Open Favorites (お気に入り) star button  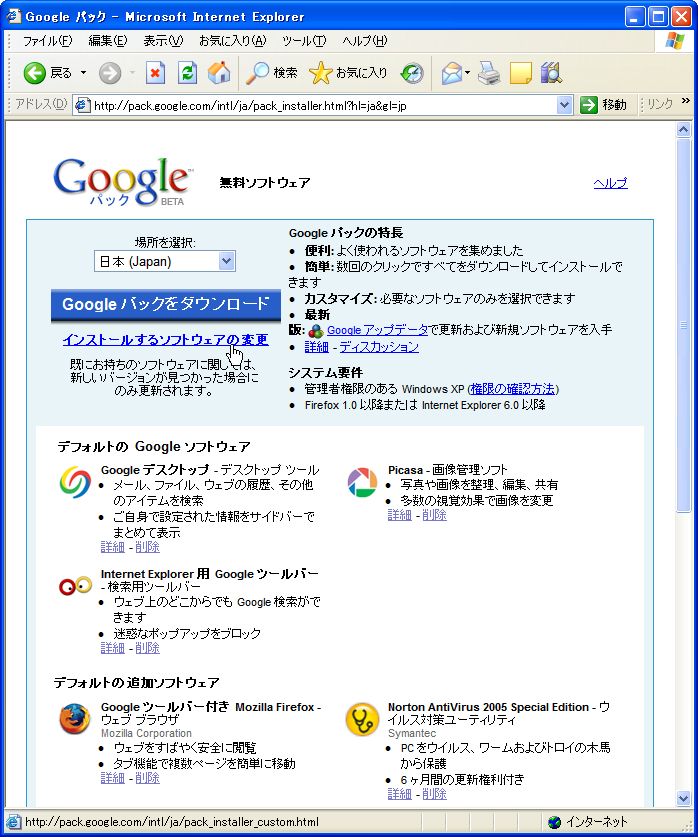coord(348,73)
